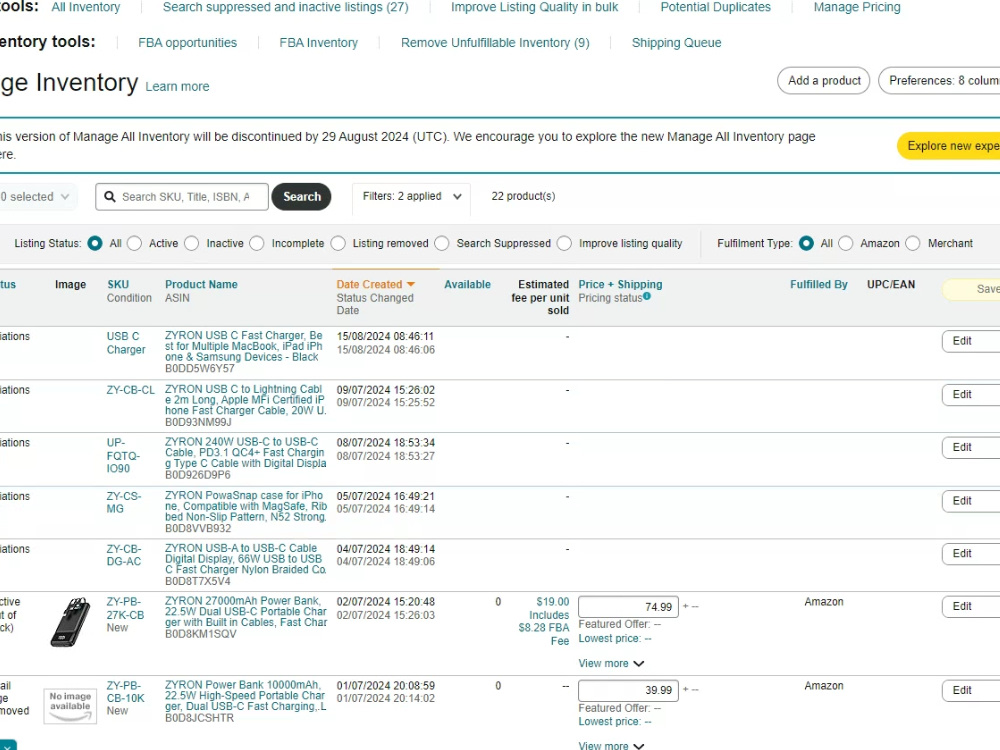Click Edit for ZY-CS-MG PowaSnap case
Screen dimensions: 1000x750
(971, 501)
